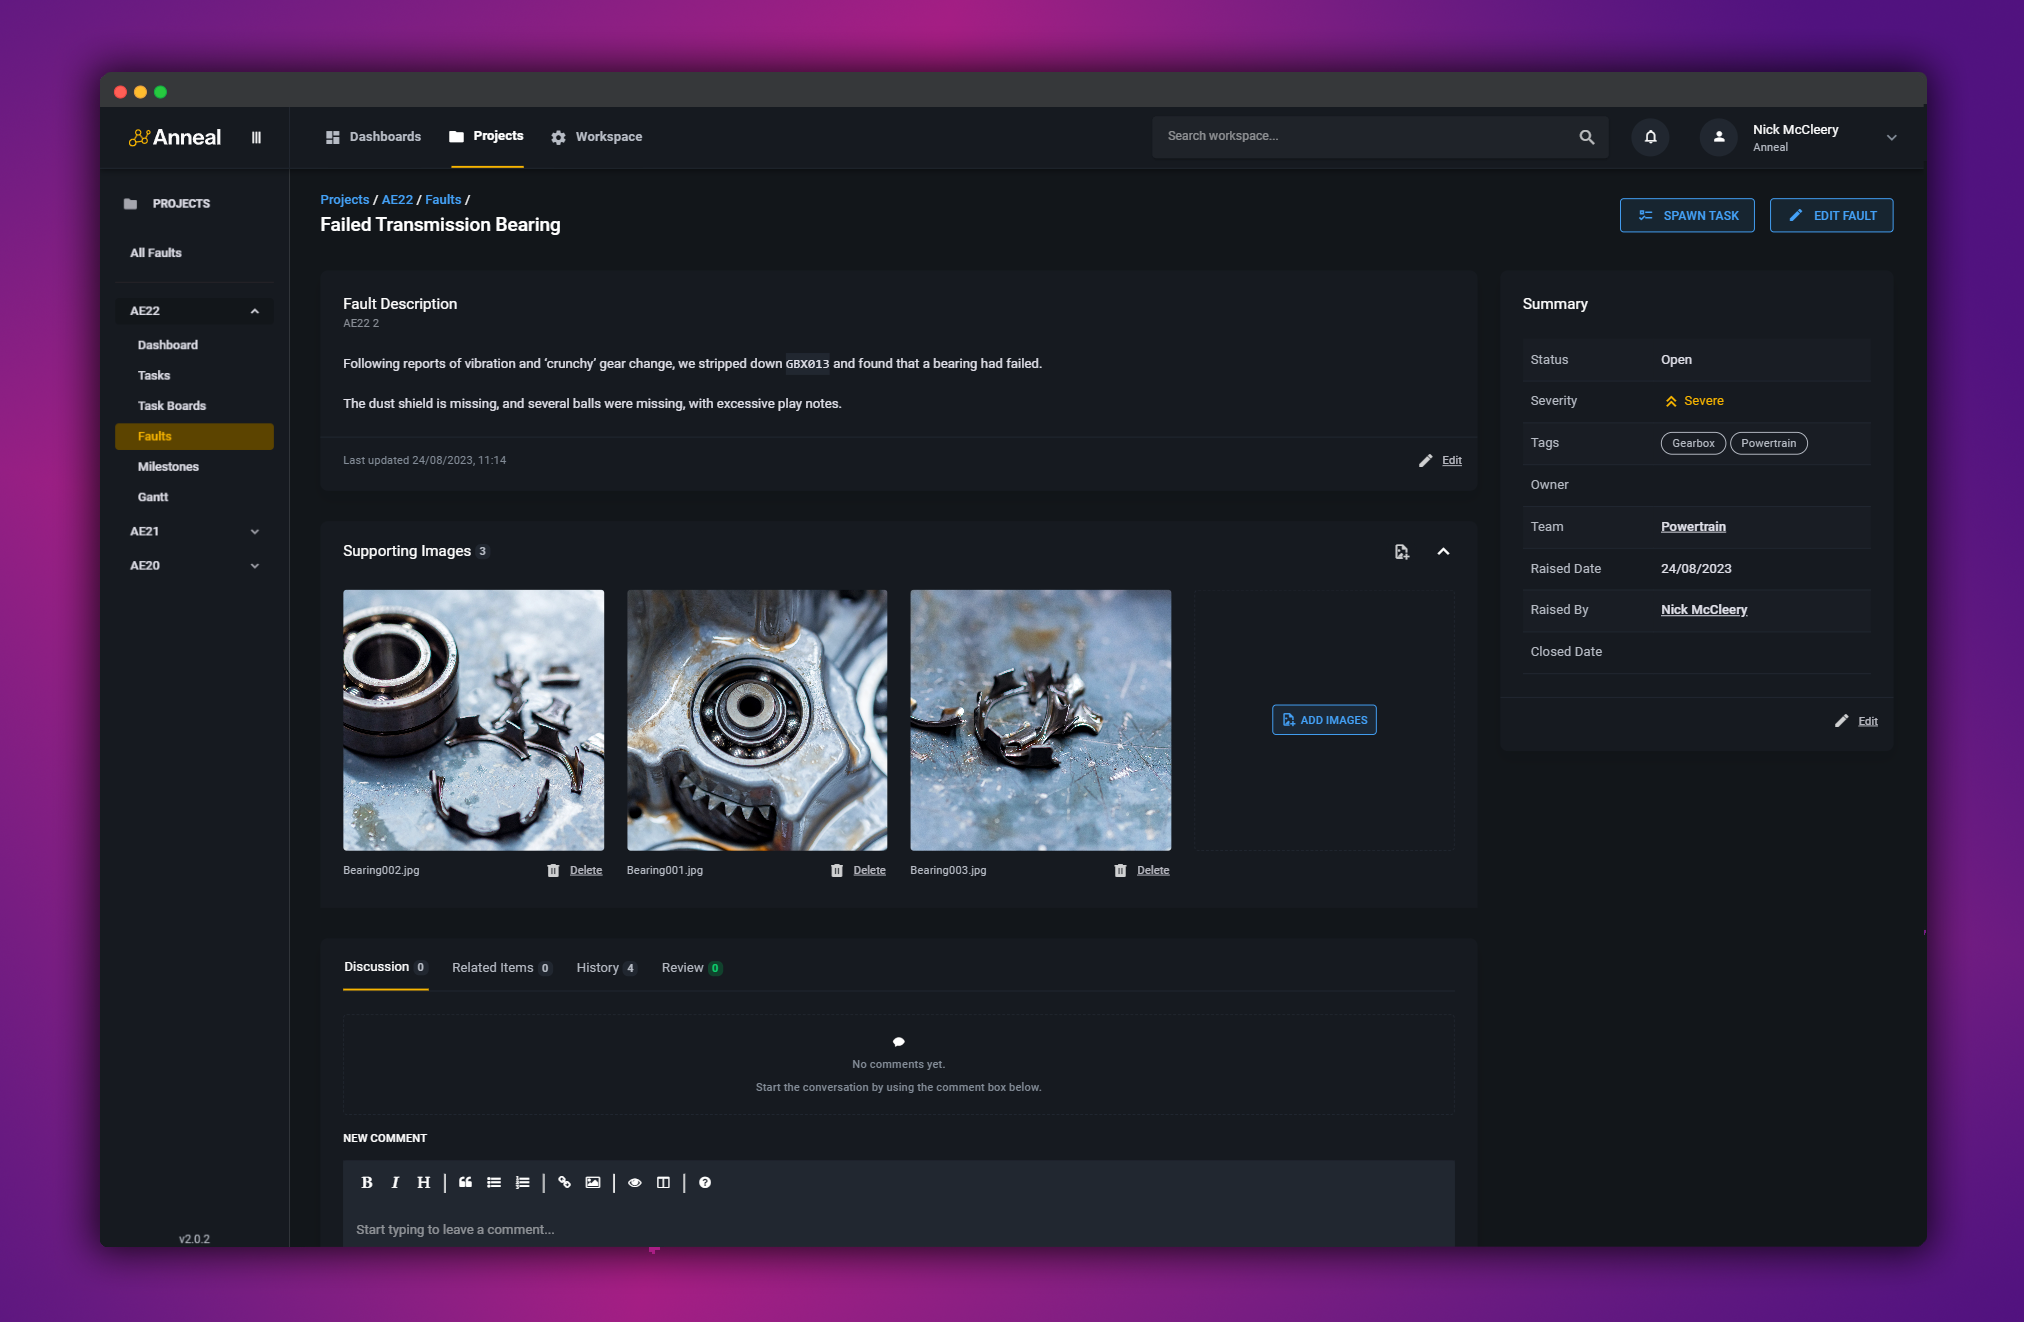Insert blockquote in comment editor
The width and height of the screenshot is (2024, 1322).
[x=465, y=1182]
